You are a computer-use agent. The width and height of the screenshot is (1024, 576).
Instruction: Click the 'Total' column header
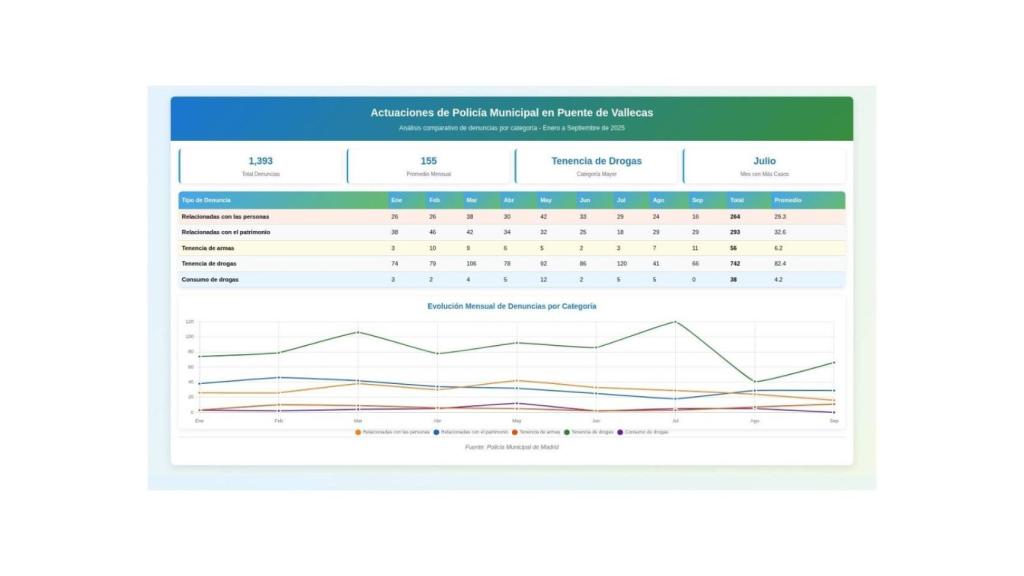pos(736,200)
